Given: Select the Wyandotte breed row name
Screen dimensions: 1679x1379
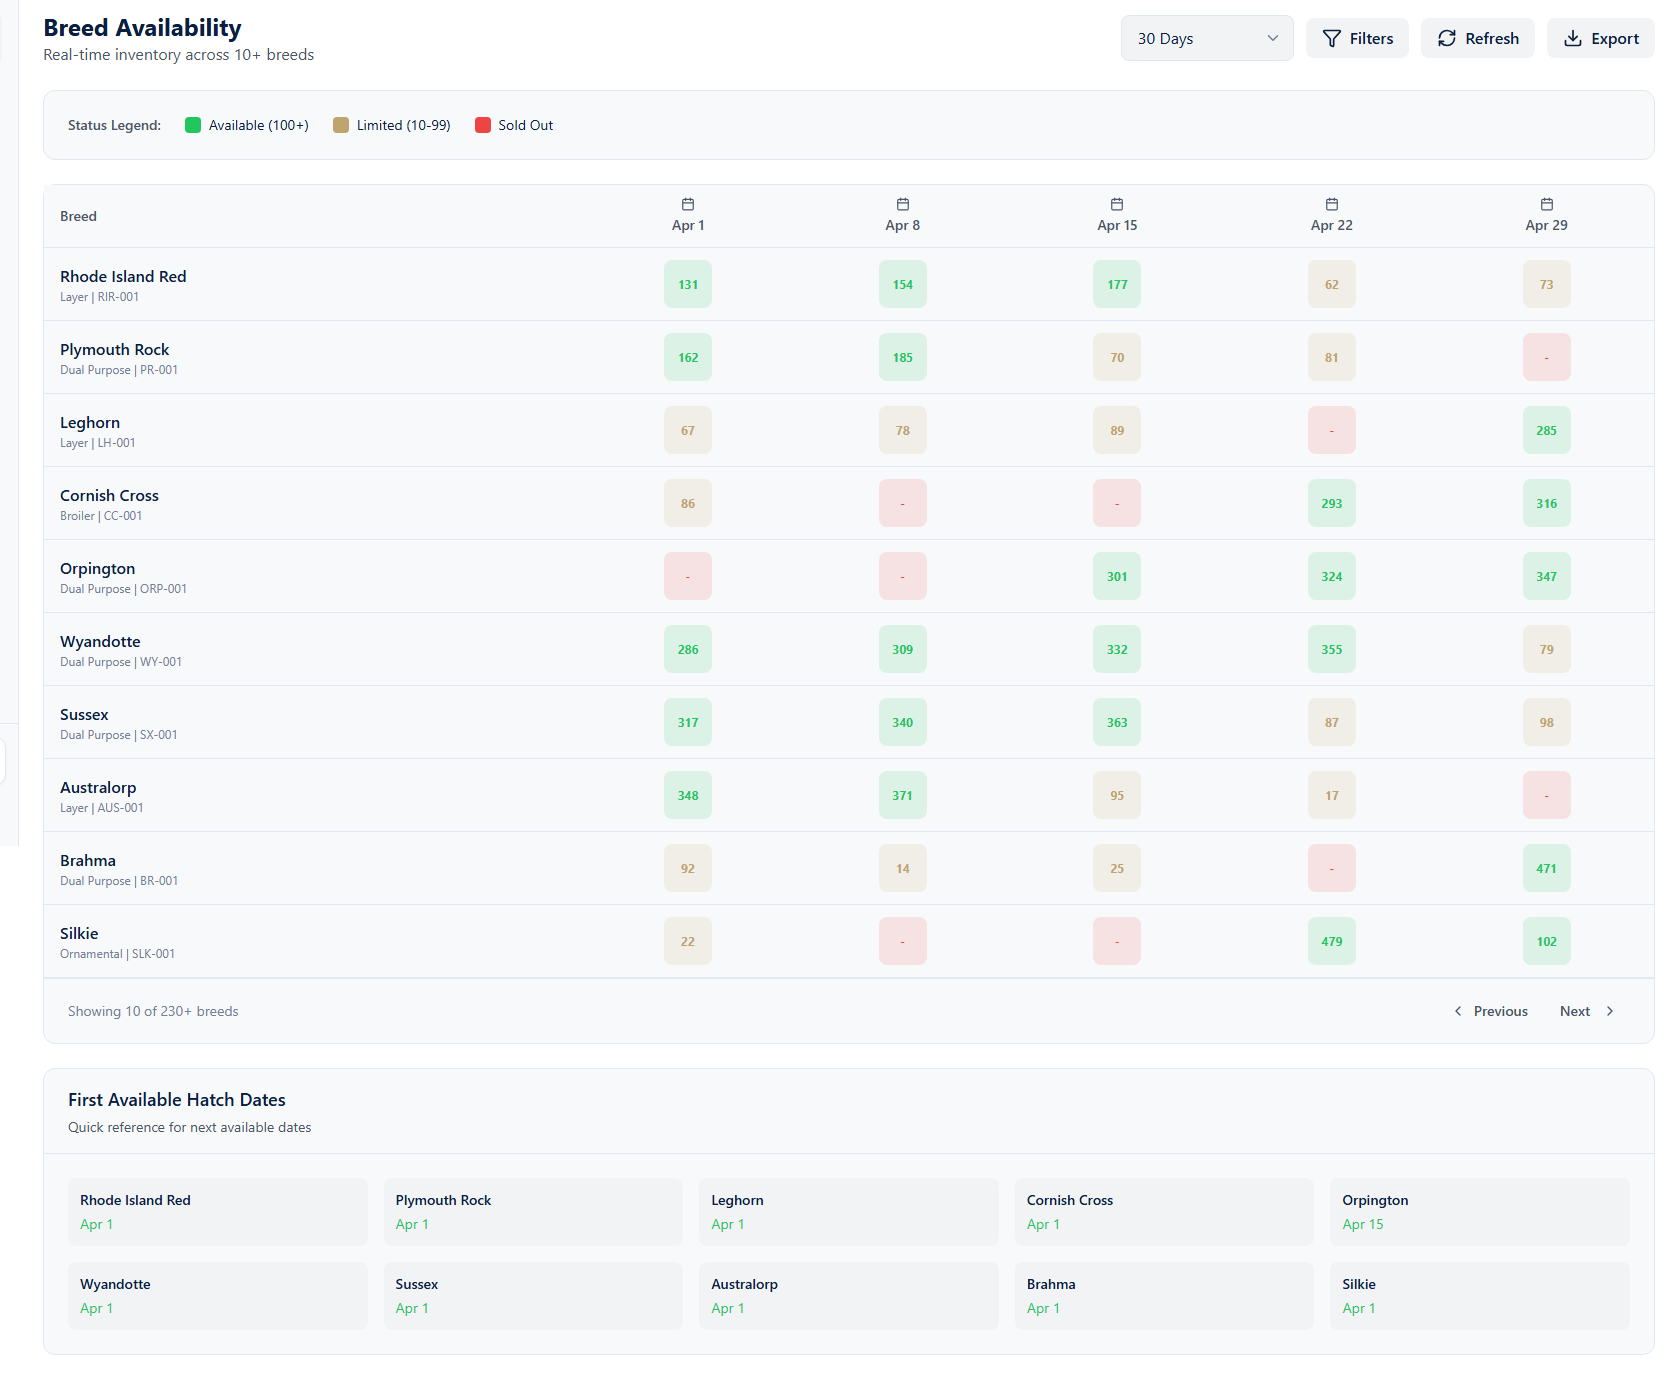Looking at the screenshot, I should coord(100,642).
